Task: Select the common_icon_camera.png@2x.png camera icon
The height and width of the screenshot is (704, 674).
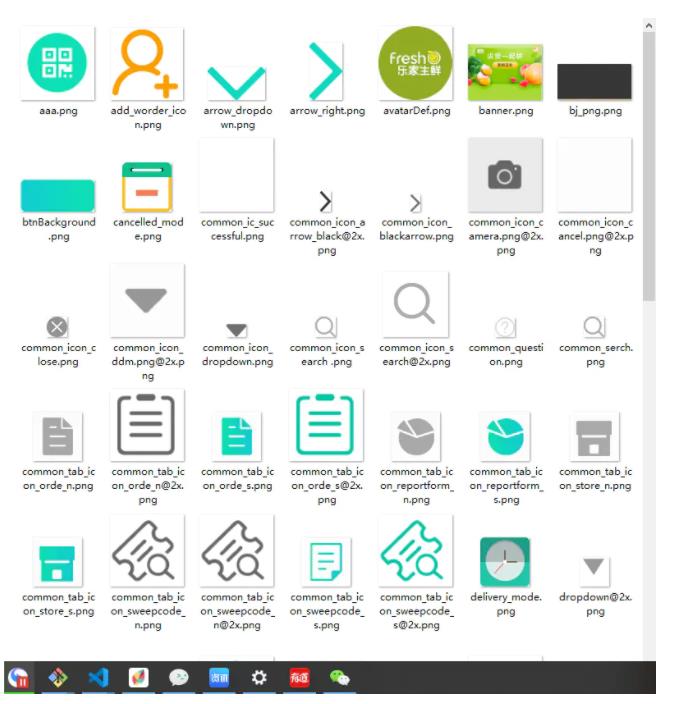Action: (505, 176)
